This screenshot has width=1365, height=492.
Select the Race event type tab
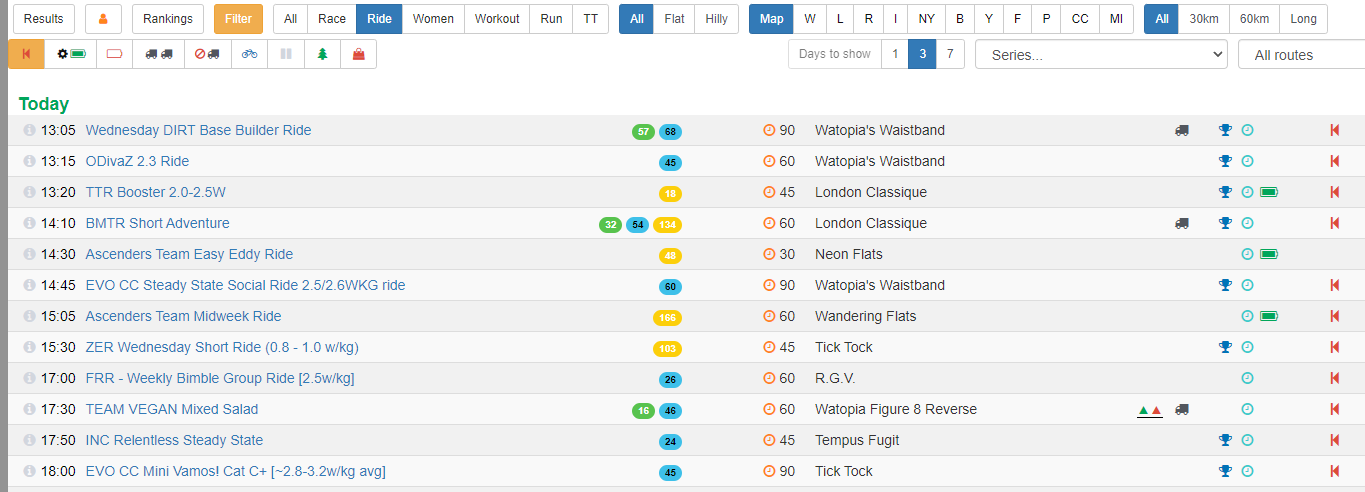pos(331,19)
